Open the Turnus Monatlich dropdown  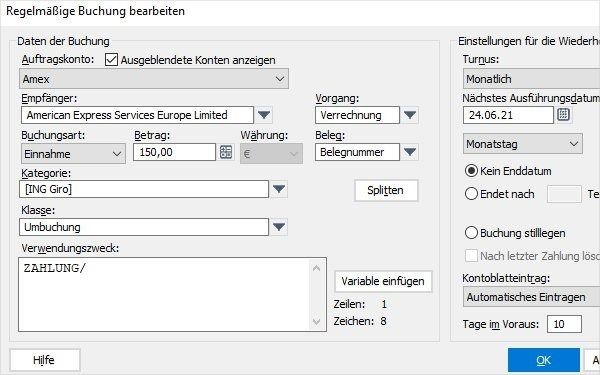pos(532,79)
